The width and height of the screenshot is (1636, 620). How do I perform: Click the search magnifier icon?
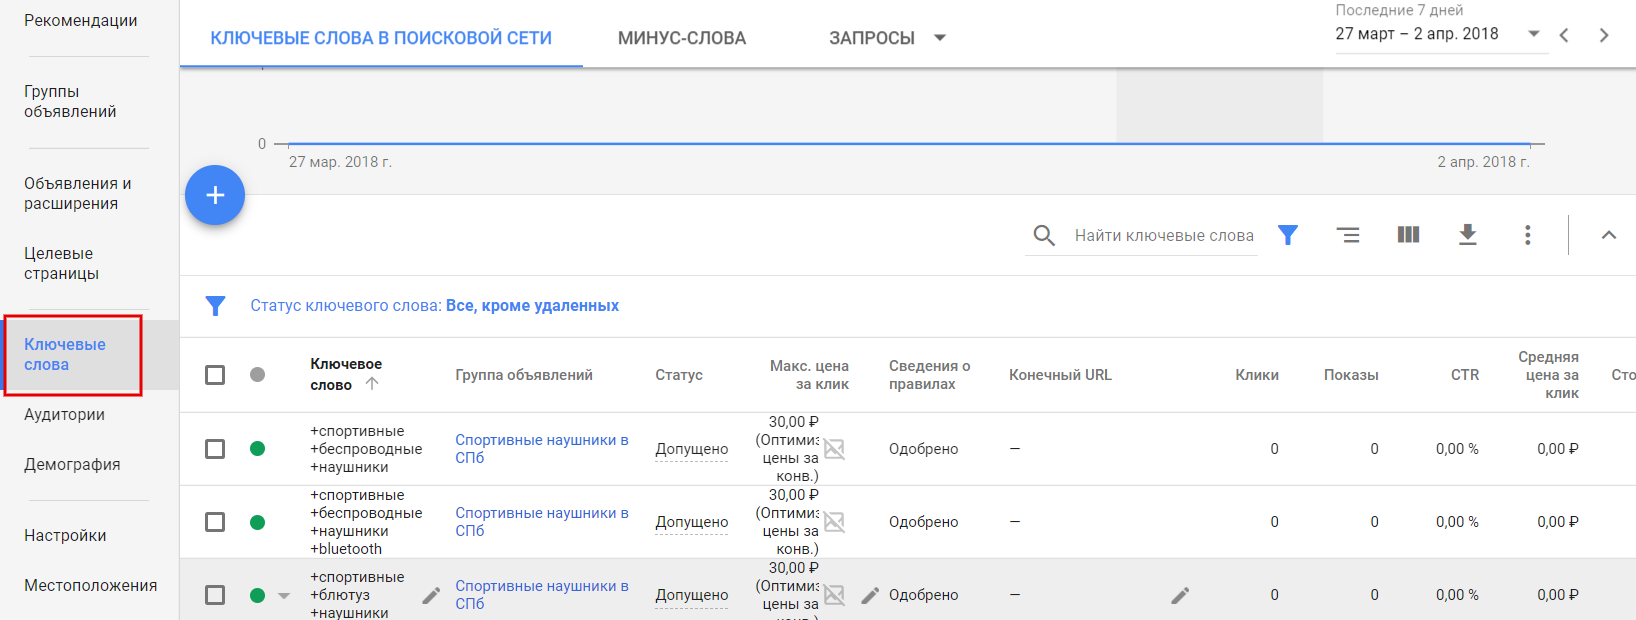[x=1044, y=235]
